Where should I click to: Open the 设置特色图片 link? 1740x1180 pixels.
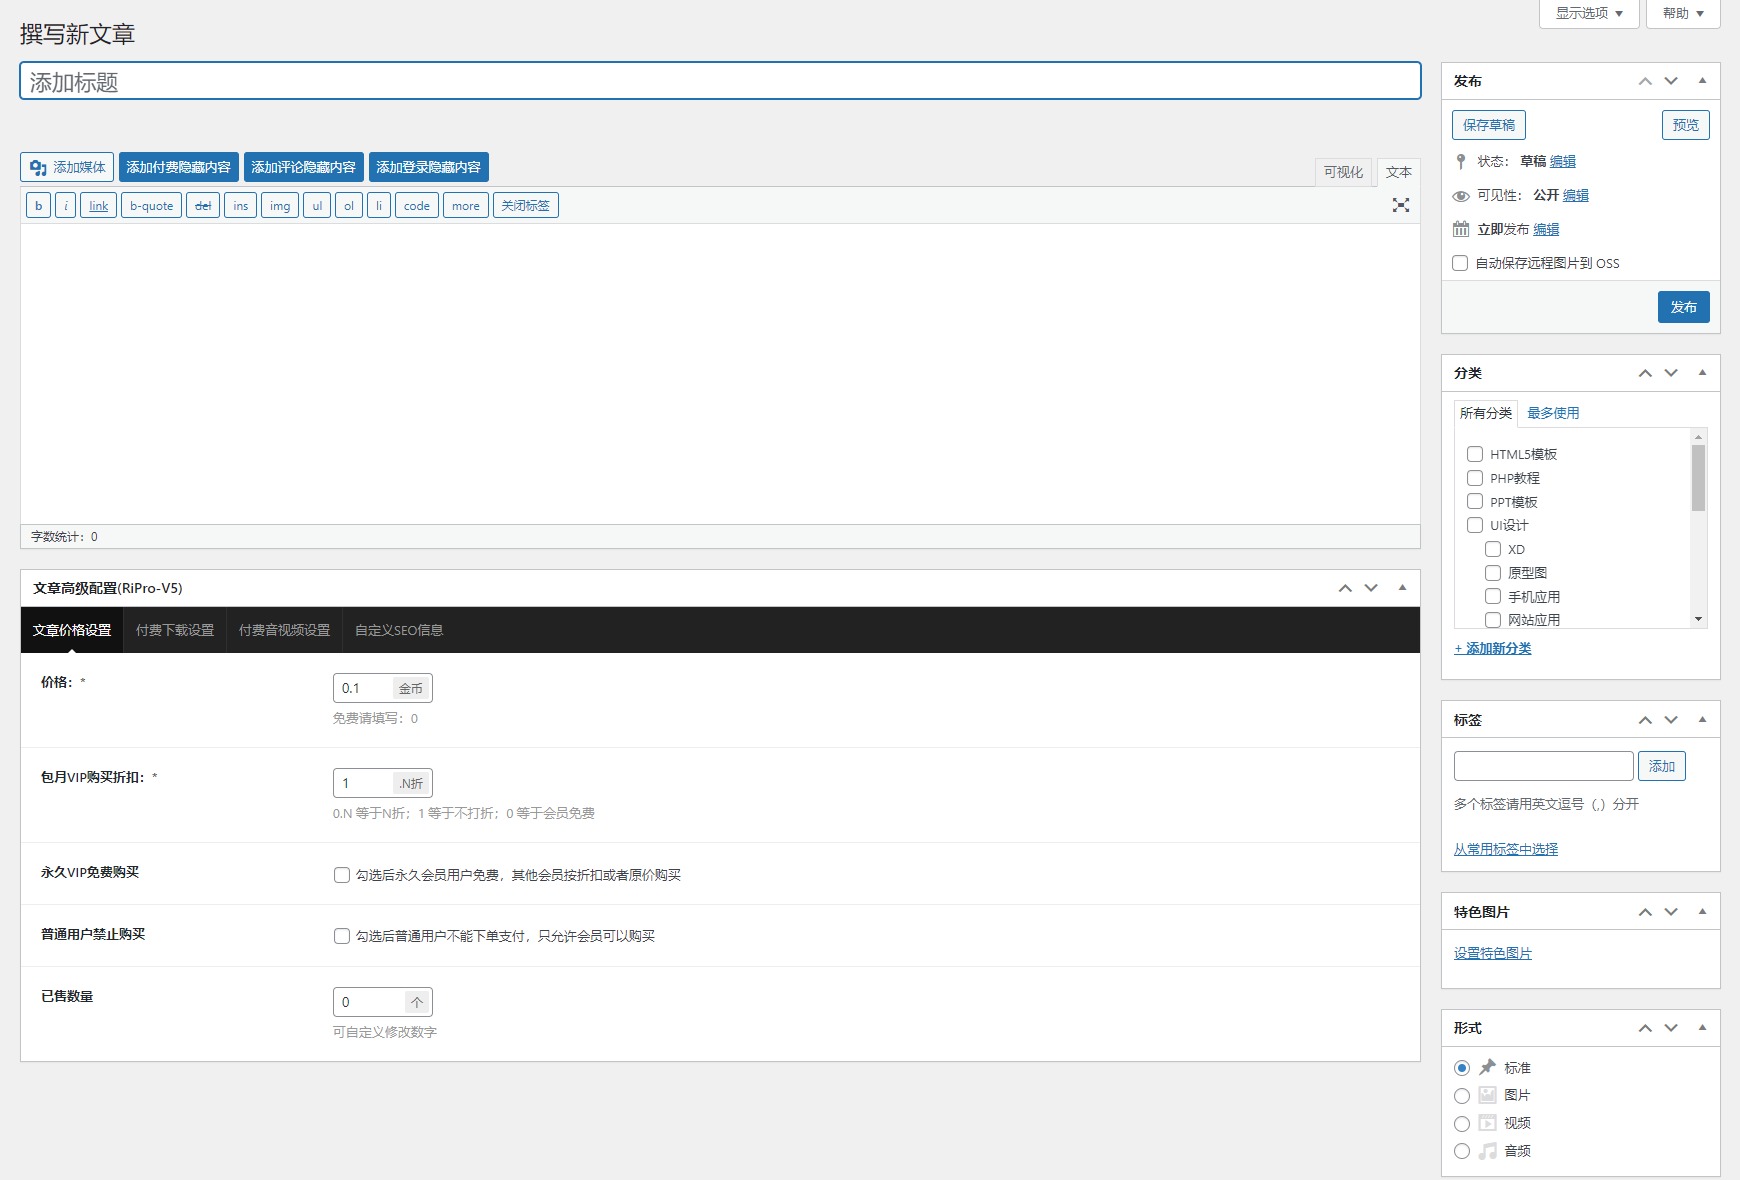click(1492, 953)
